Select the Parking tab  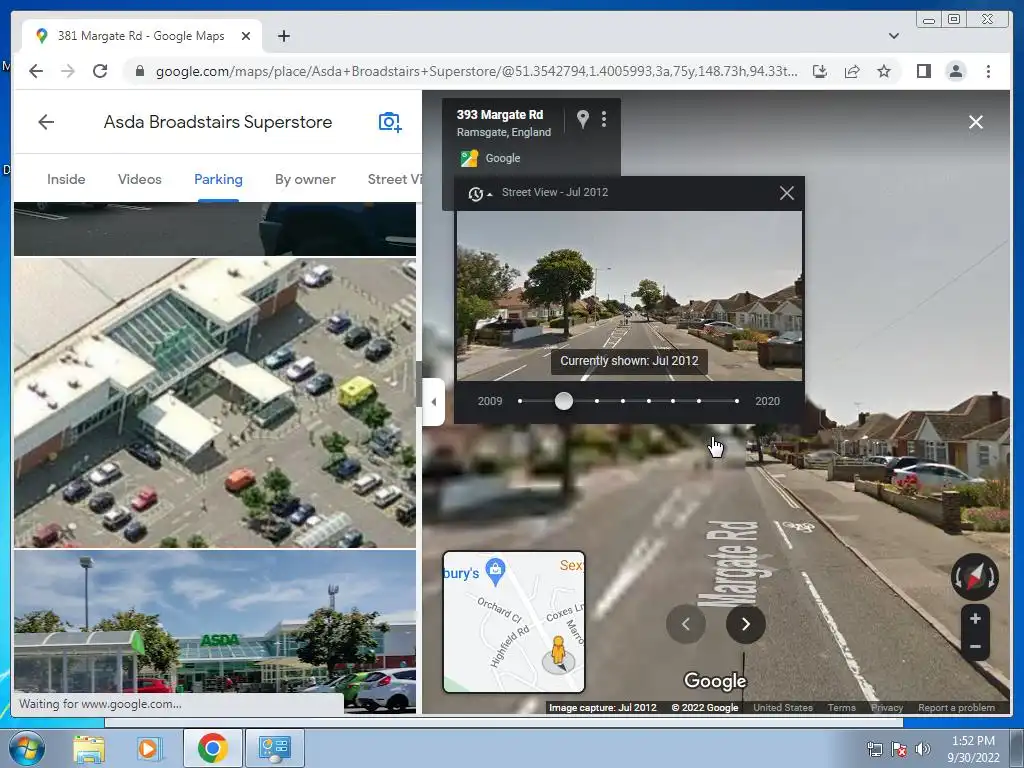click(x=218, y=179)
